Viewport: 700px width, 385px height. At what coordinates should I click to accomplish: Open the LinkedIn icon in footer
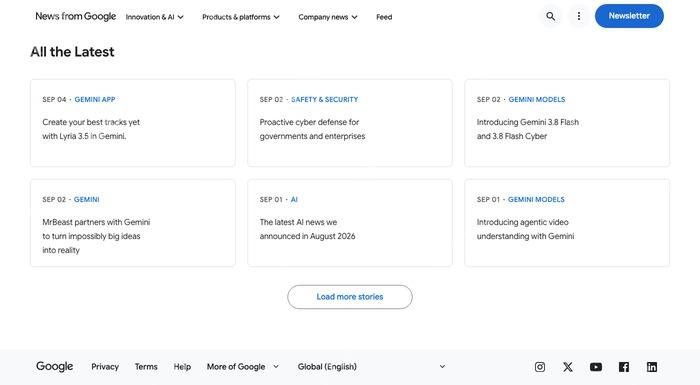[x=652, y=367]
